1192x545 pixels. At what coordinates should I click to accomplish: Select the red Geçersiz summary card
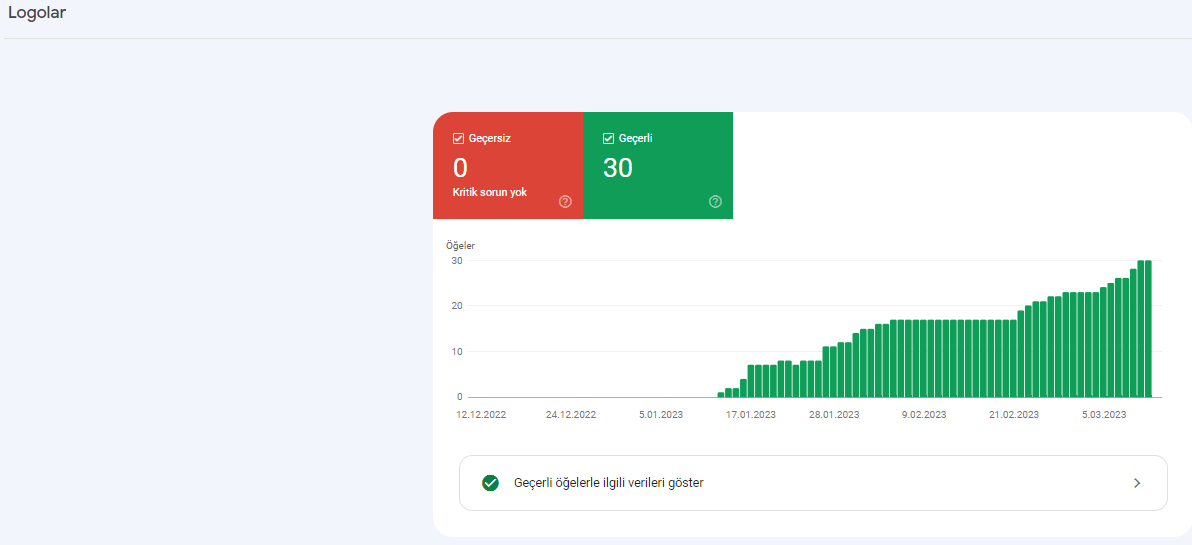pos(508,166)
